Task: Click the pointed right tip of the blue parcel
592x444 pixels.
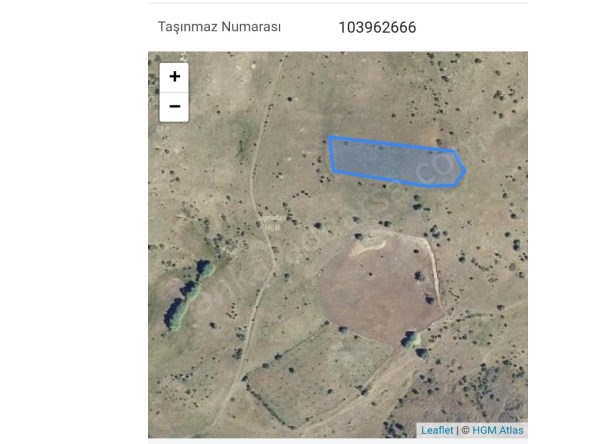Action: (x=465, y=170)
